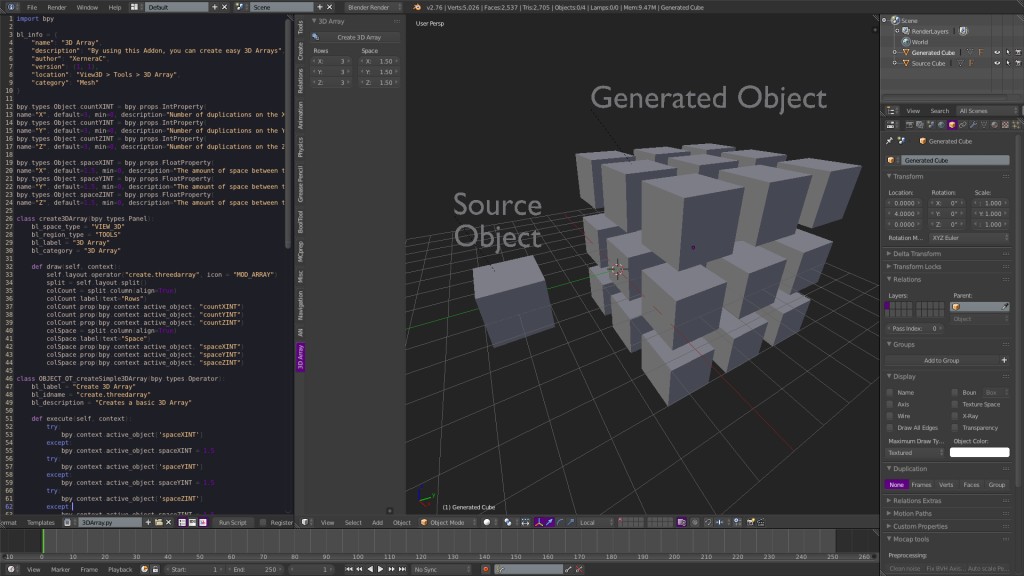Hide Source Cube with its eye toggle
Viewport: 1024px width, 576px height.
point(997,63)
